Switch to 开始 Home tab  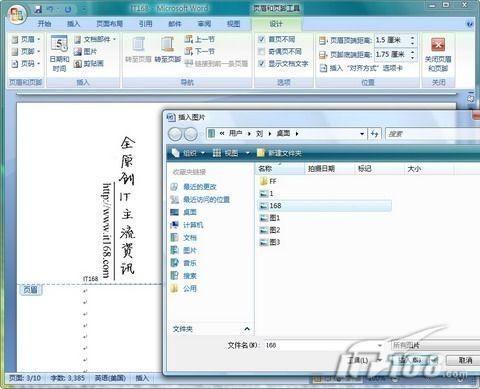tap(44, 24)
